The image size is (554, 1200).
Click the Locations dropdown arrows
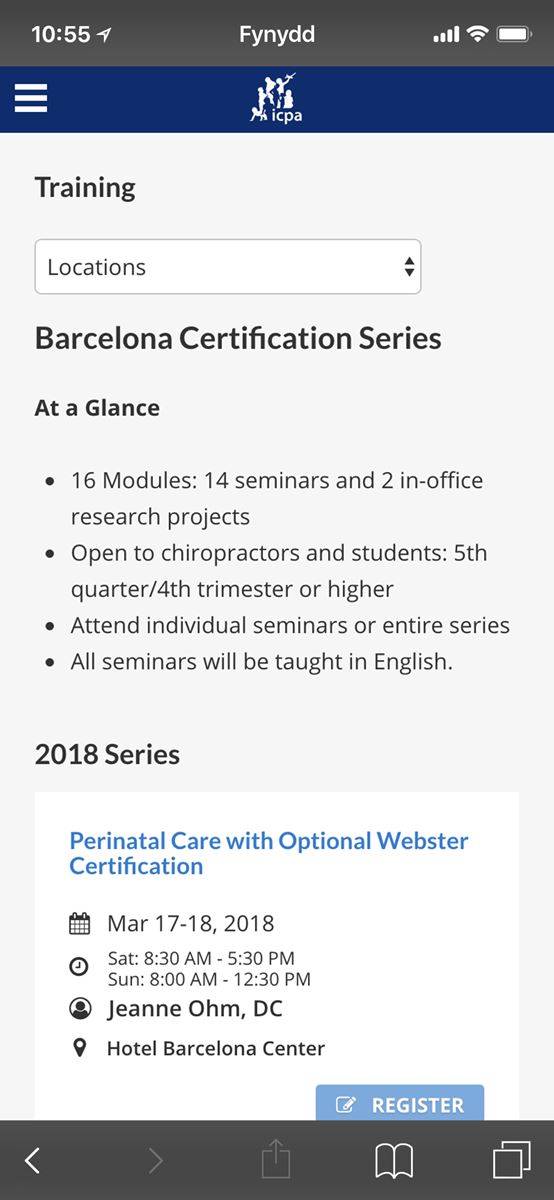408,267
